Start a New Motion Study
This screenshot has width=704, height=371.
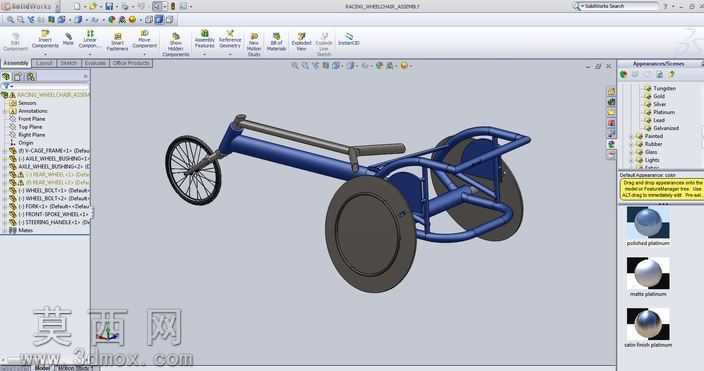click(x=254, y=45)
